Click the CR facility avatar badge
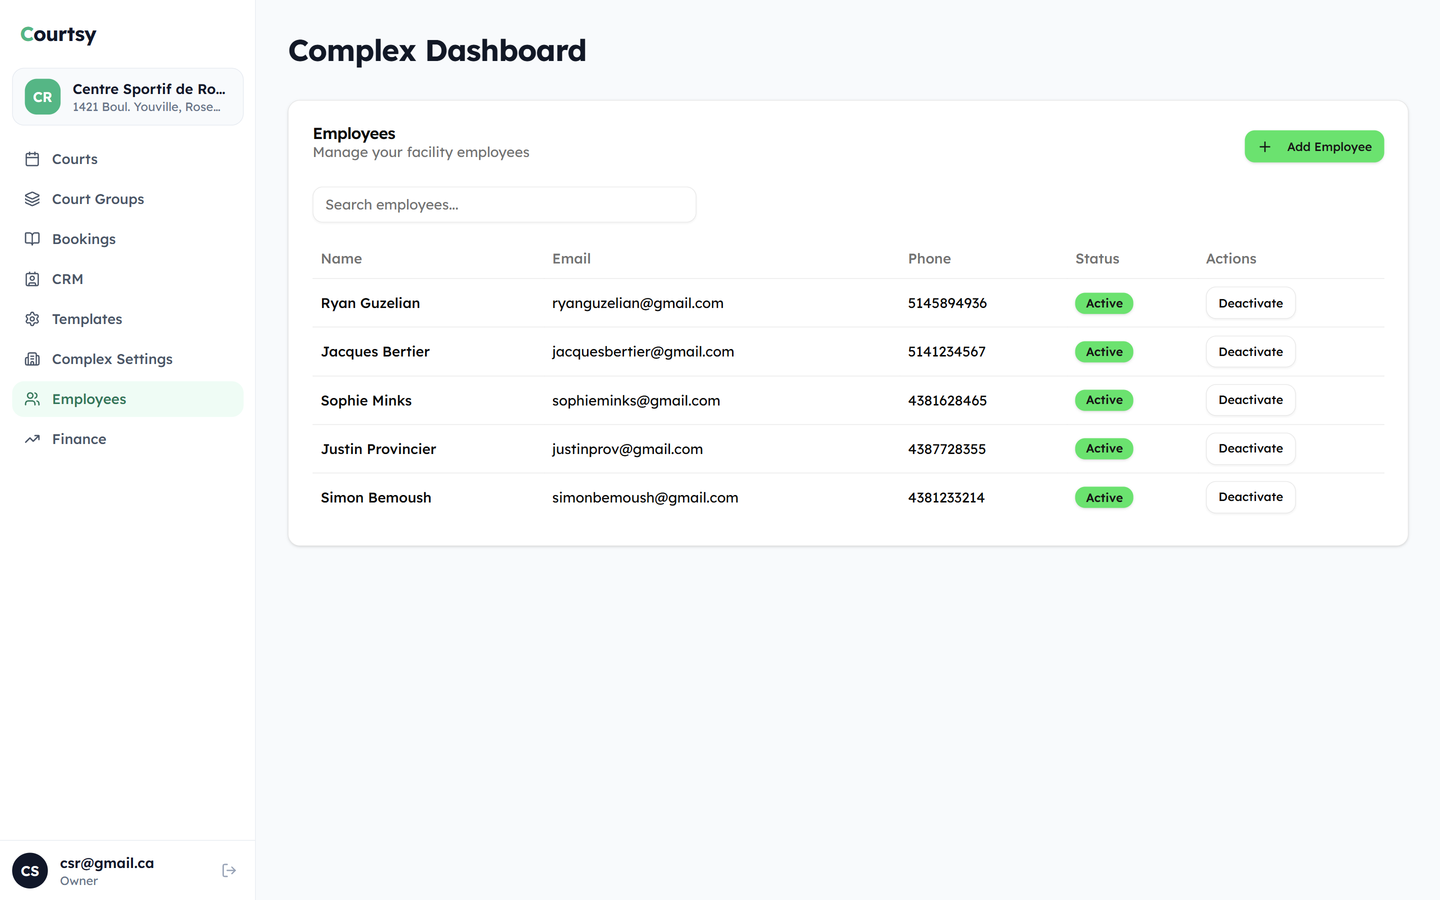This screenshot has height=900, width=1440. (x=43, y=97)
